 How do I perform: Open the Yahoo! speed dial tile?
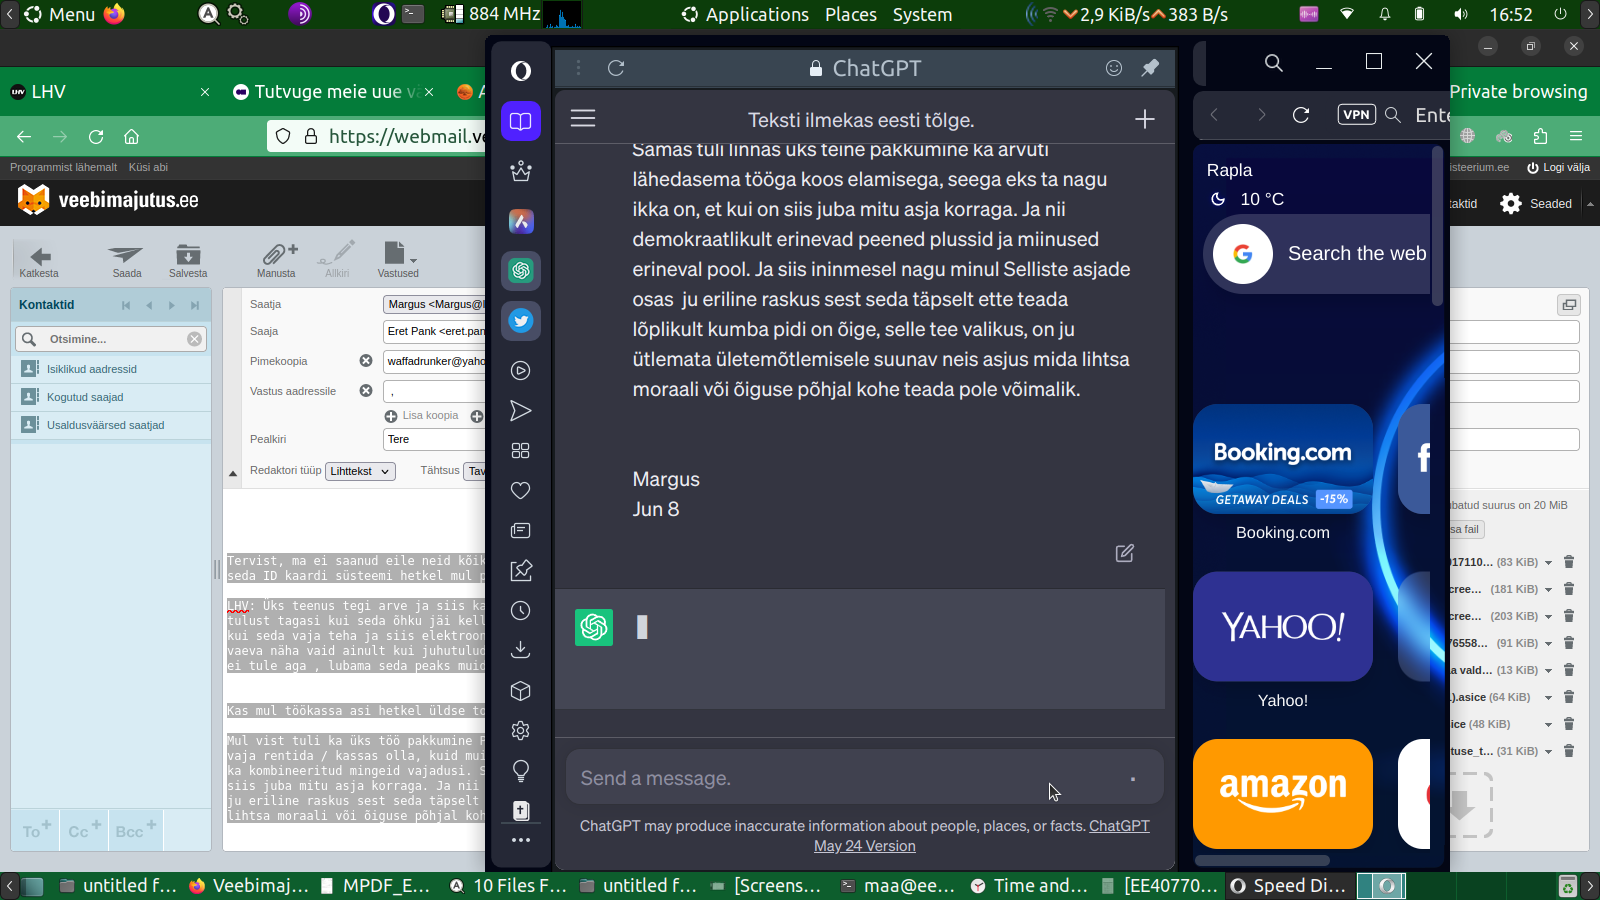1283,627
